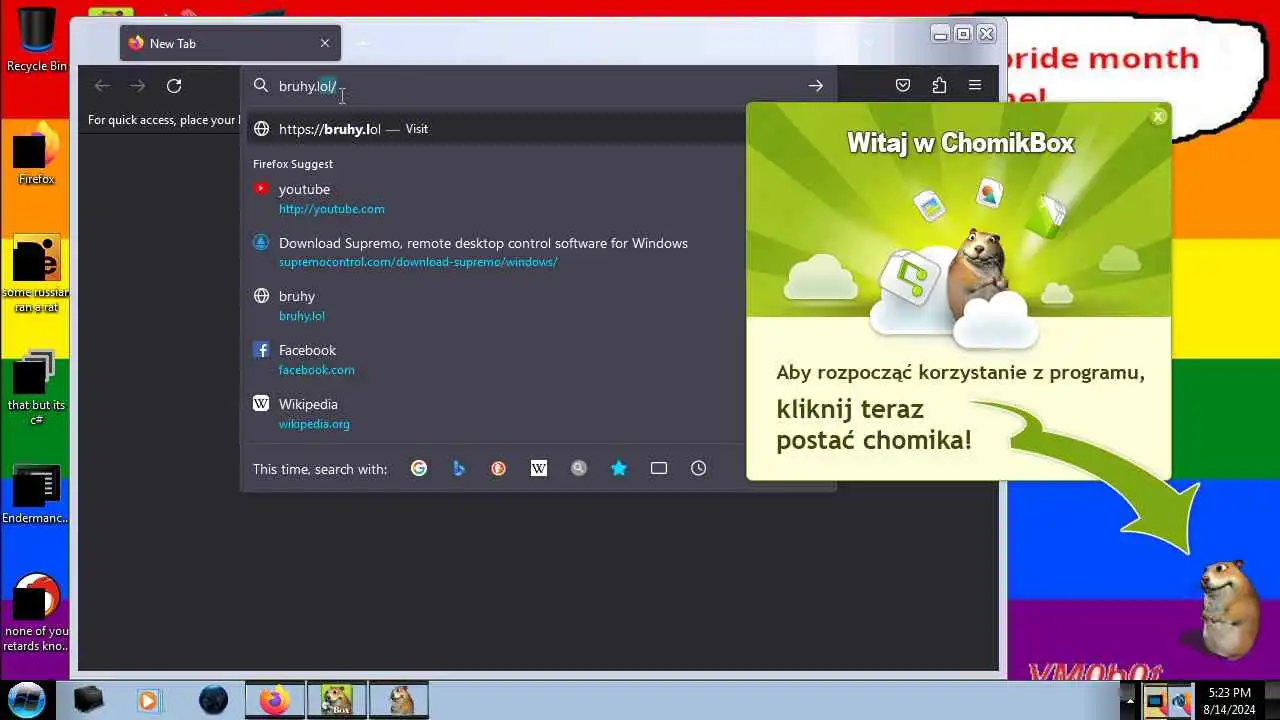Image resolution: width=1280 pixels, height=720 pixels.
Task: Open the Windows Start menu
Action: 26,699
